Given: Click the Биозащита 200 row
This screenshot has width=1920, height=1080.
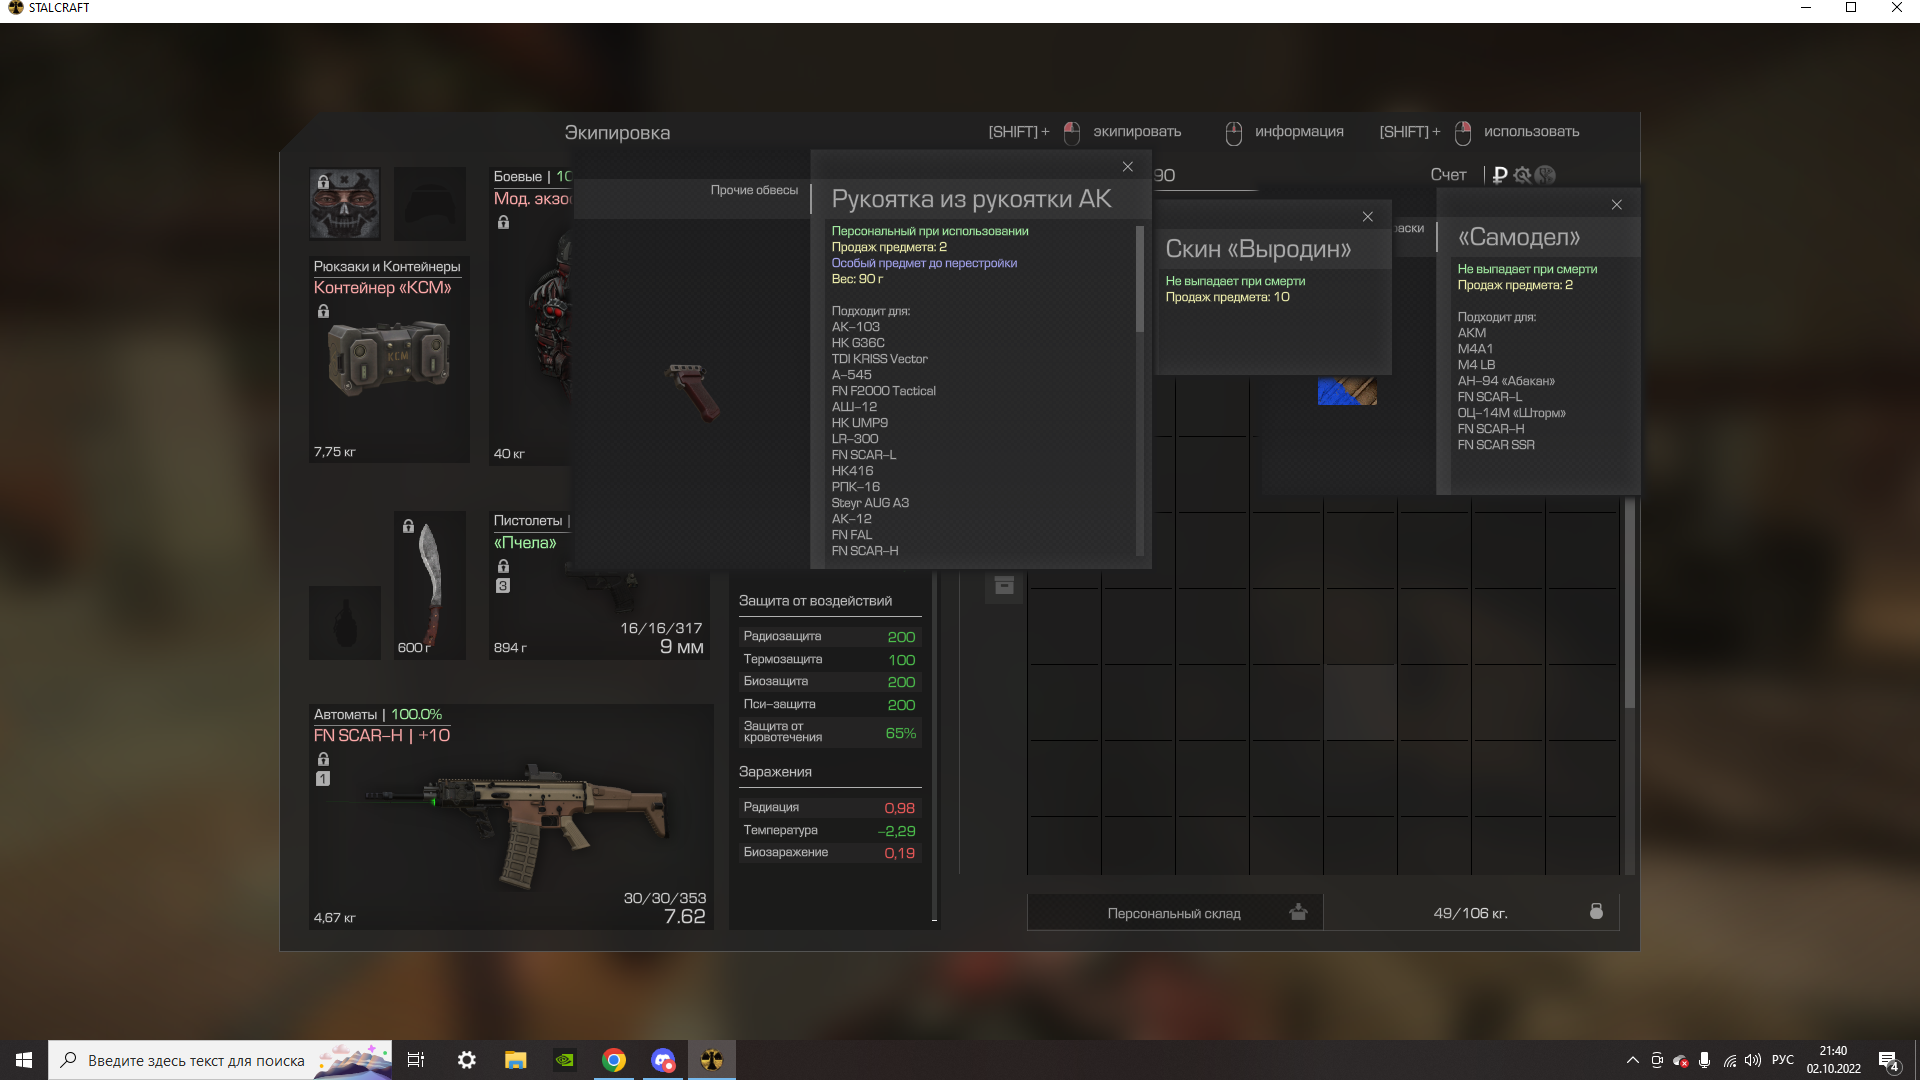Looking at the screenshot, I should (x=829, y=682).
